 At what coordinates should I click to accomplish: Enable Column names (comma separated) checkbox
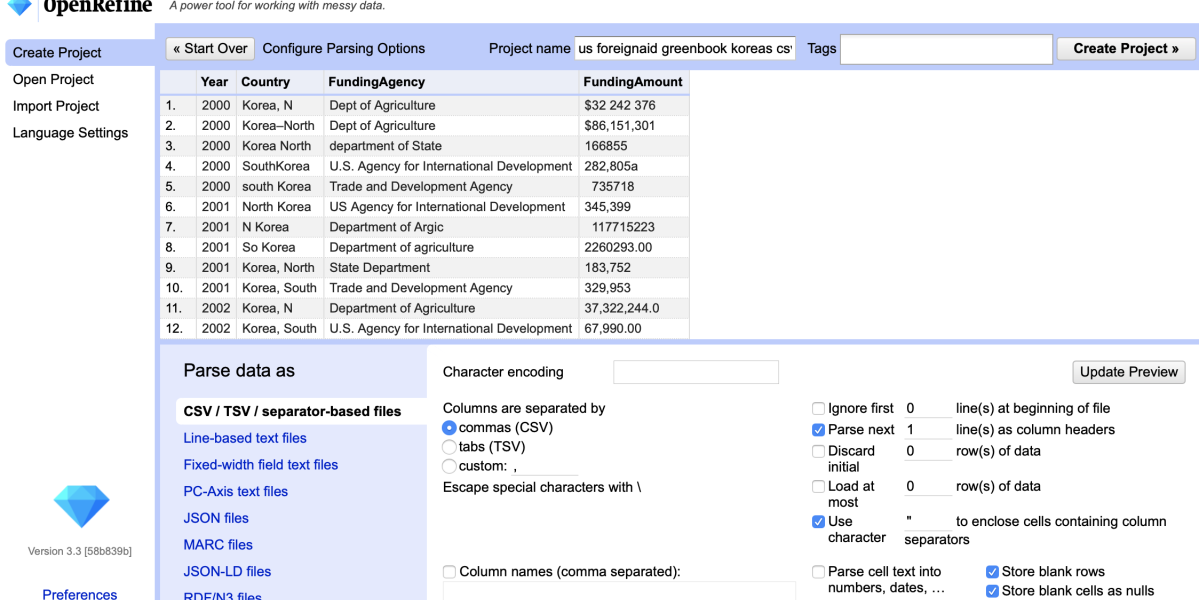point(450,572)
